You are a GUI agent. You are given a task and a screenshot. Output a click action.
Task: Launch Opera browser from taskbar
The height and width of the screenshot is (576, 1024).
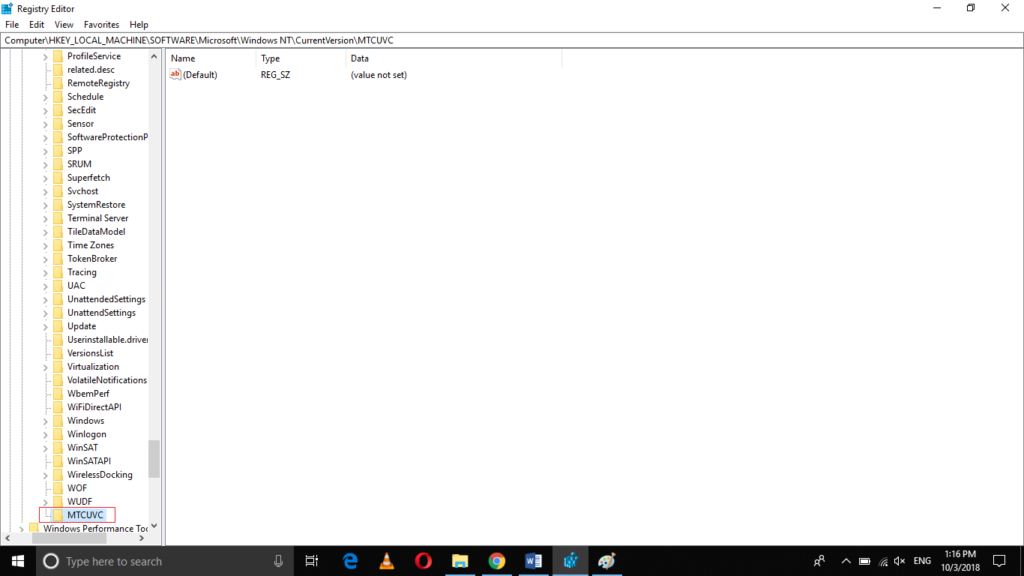click(423, 561)
